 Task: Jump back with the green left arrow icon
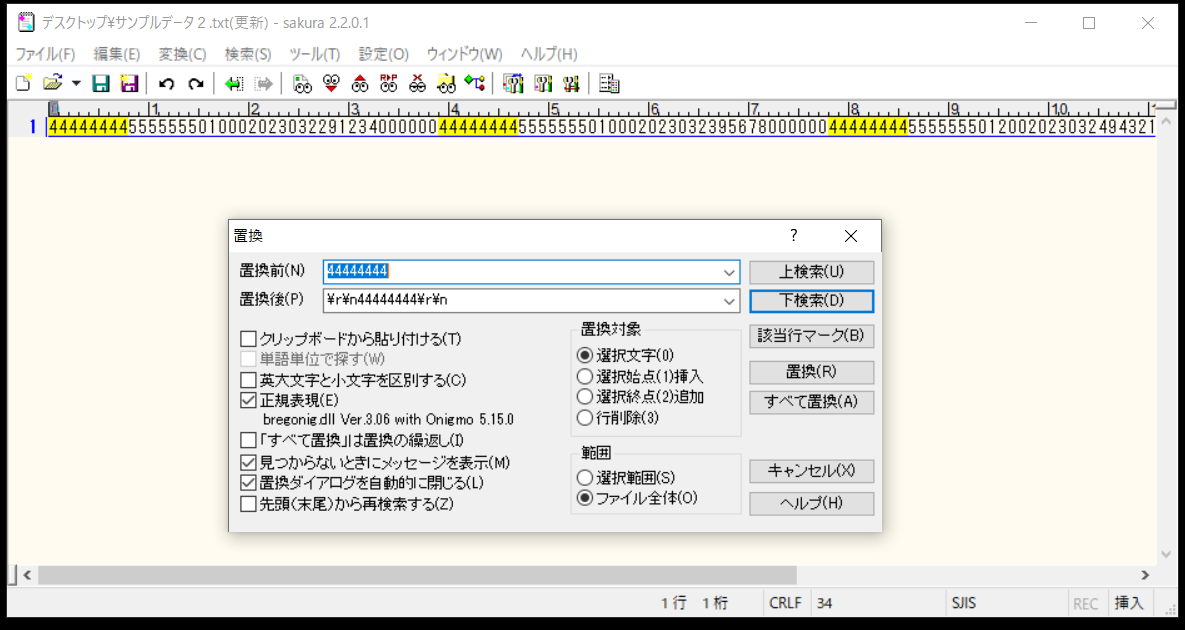point(234,83)
